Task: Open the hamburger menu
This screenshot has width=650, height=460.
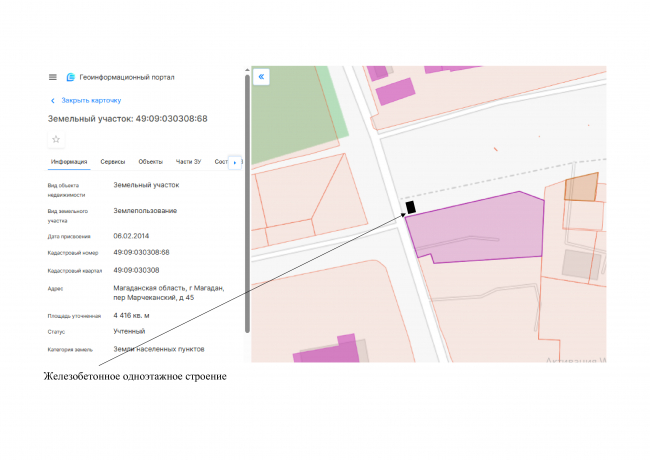Action: (53, 77)
